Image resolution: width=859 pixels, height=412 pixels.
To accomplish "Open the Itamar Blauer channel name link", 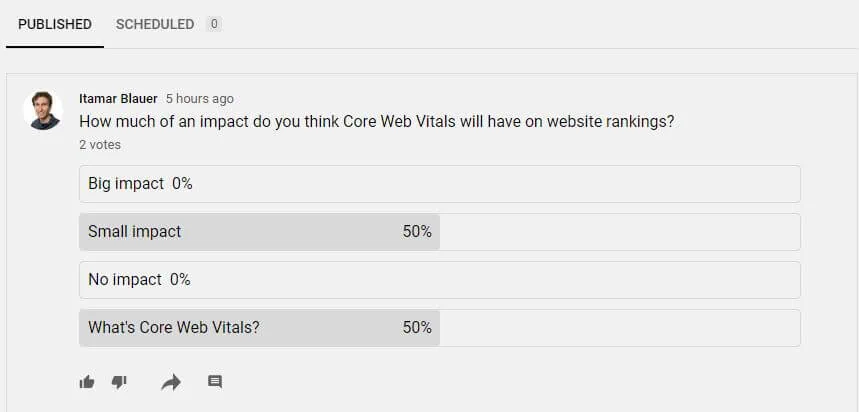I will tap(118, 99).
